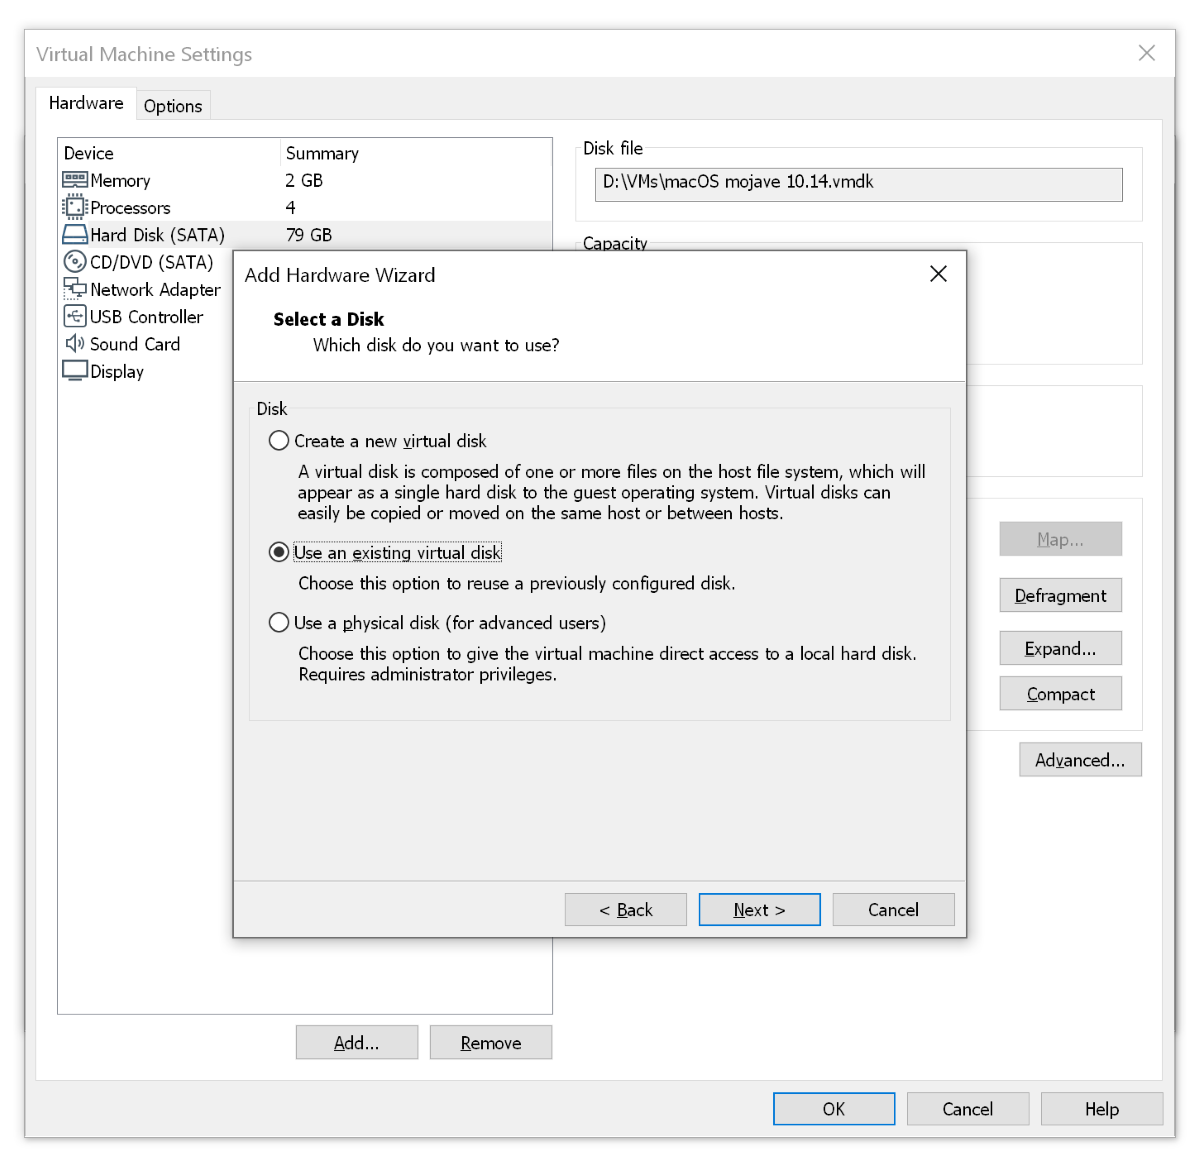Screen dimensions: 1200x1152
Task: Click the Hard Disk (SATA) drive icon
Action: pyautogui.click(x=75, y=234)
